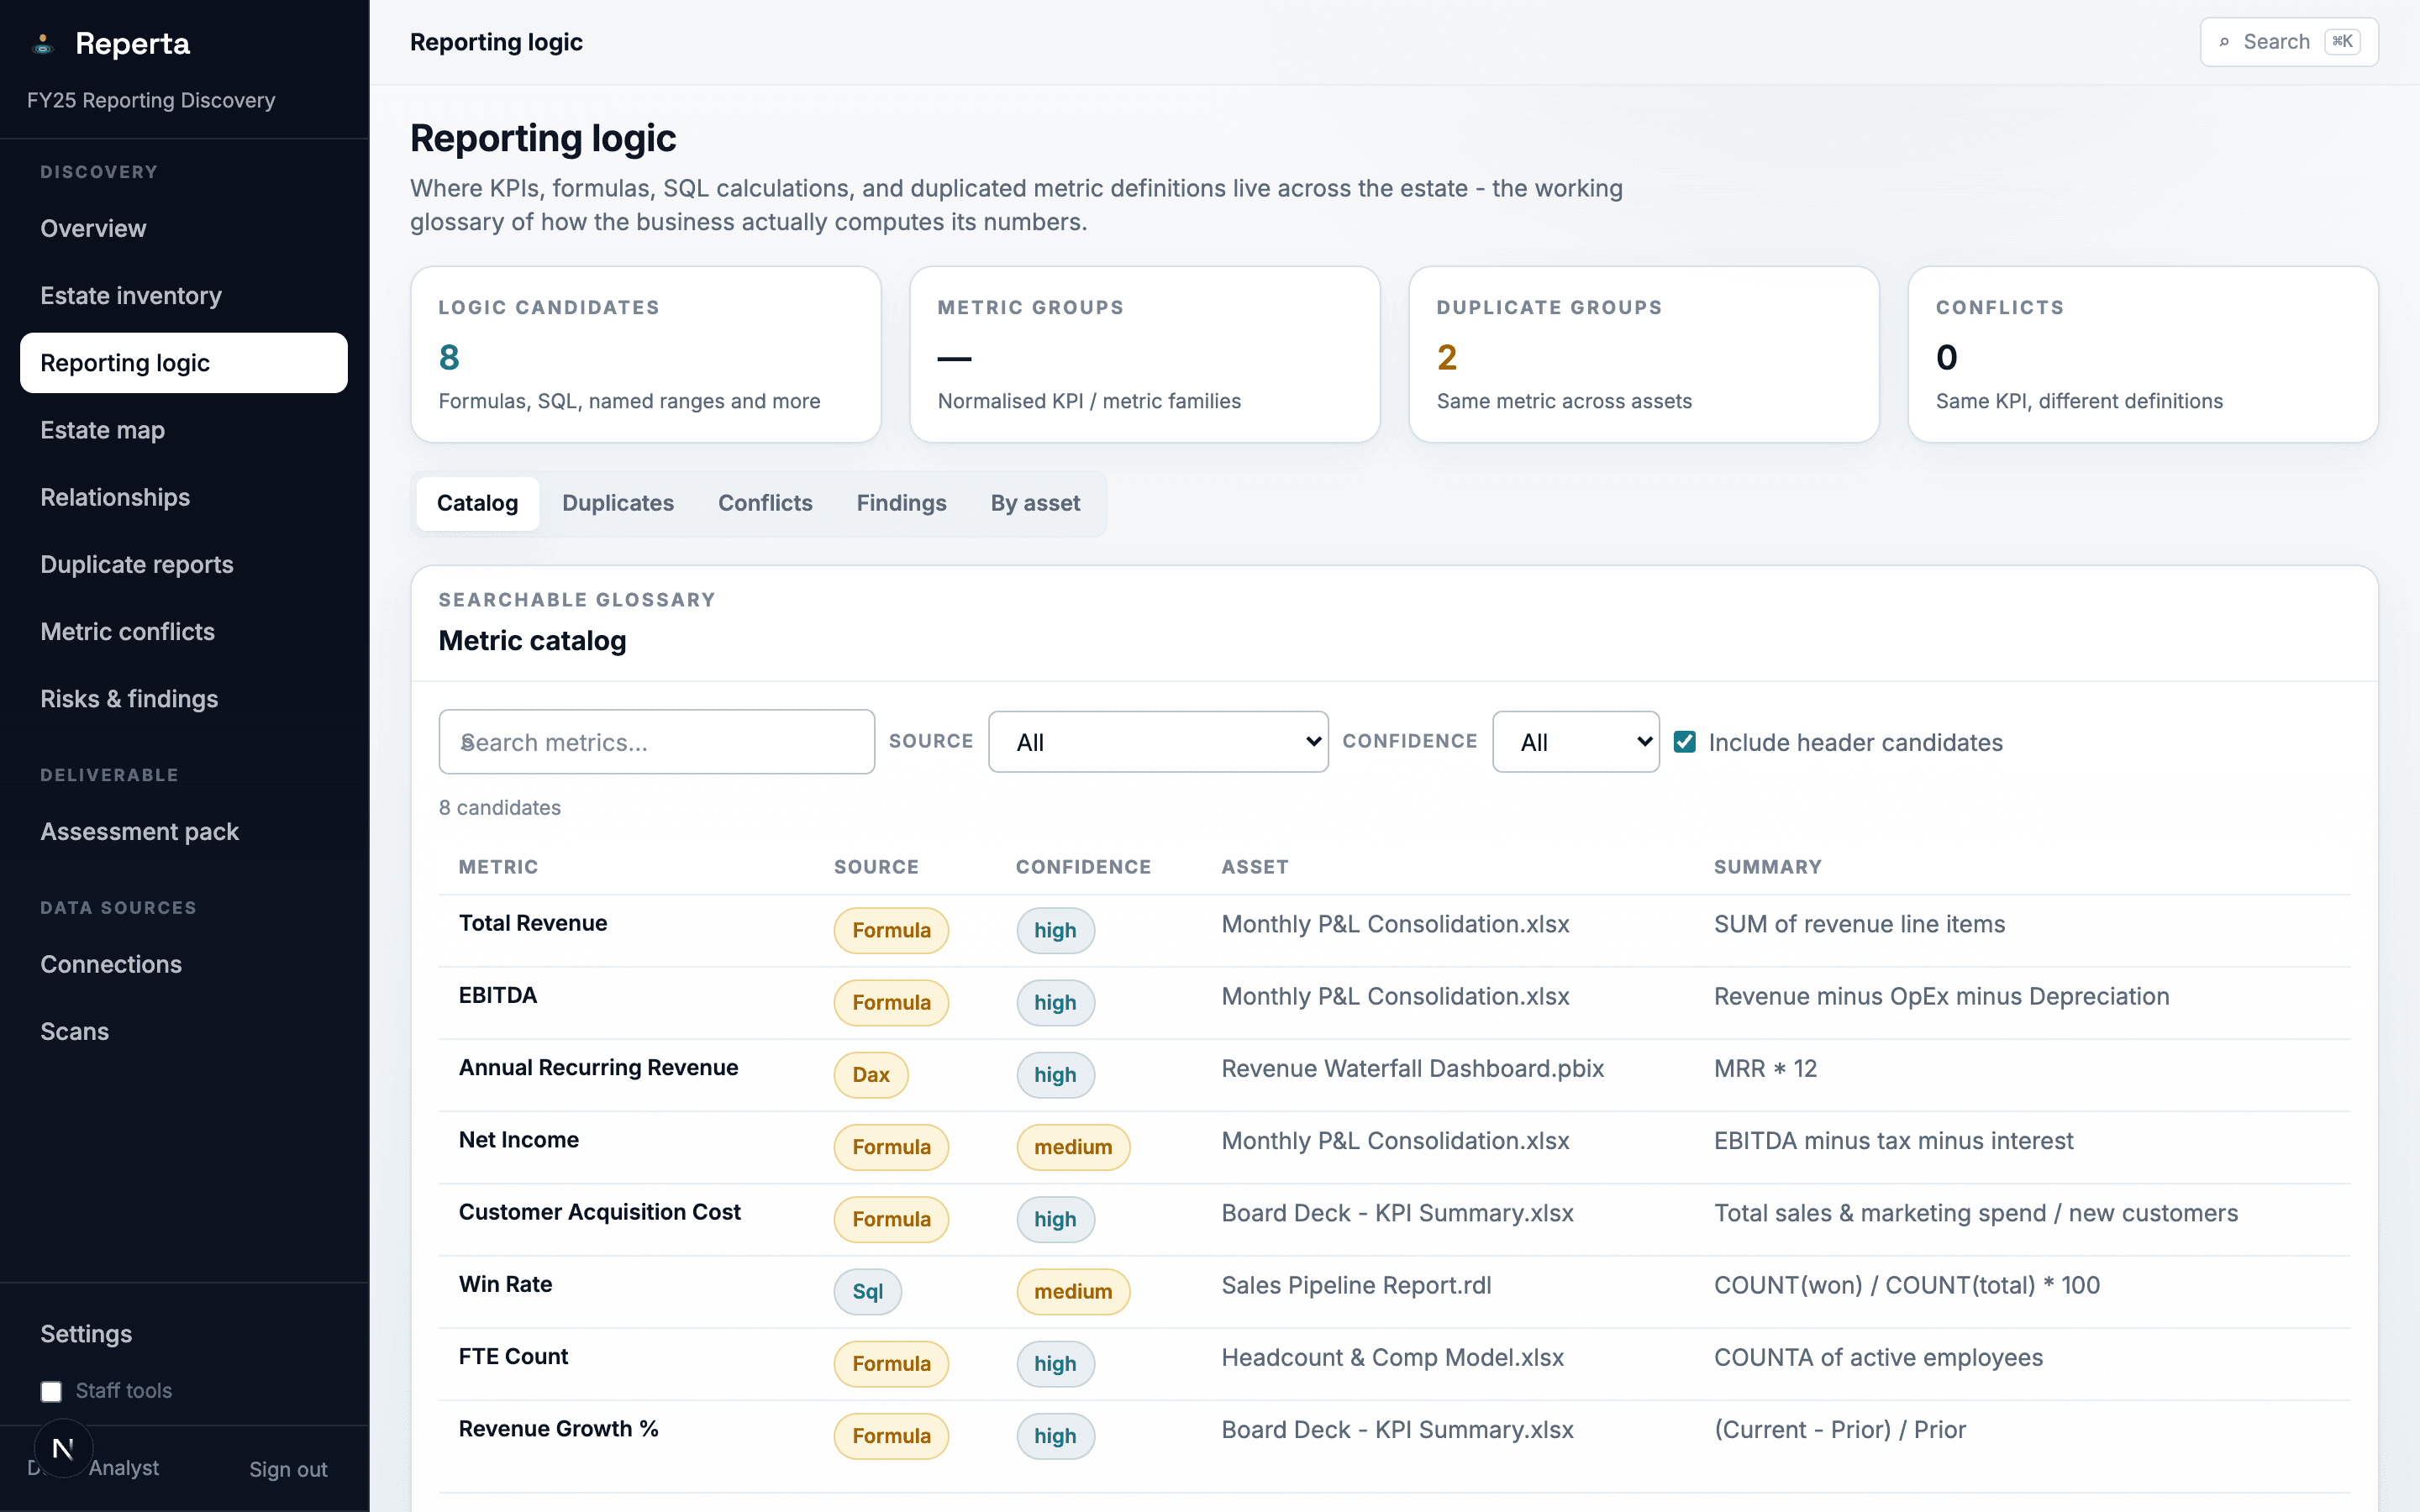Viewport: 2420px width, 1512px height.
Task: Select the Customer Acquisition Cost metric
Action: 600,1212
